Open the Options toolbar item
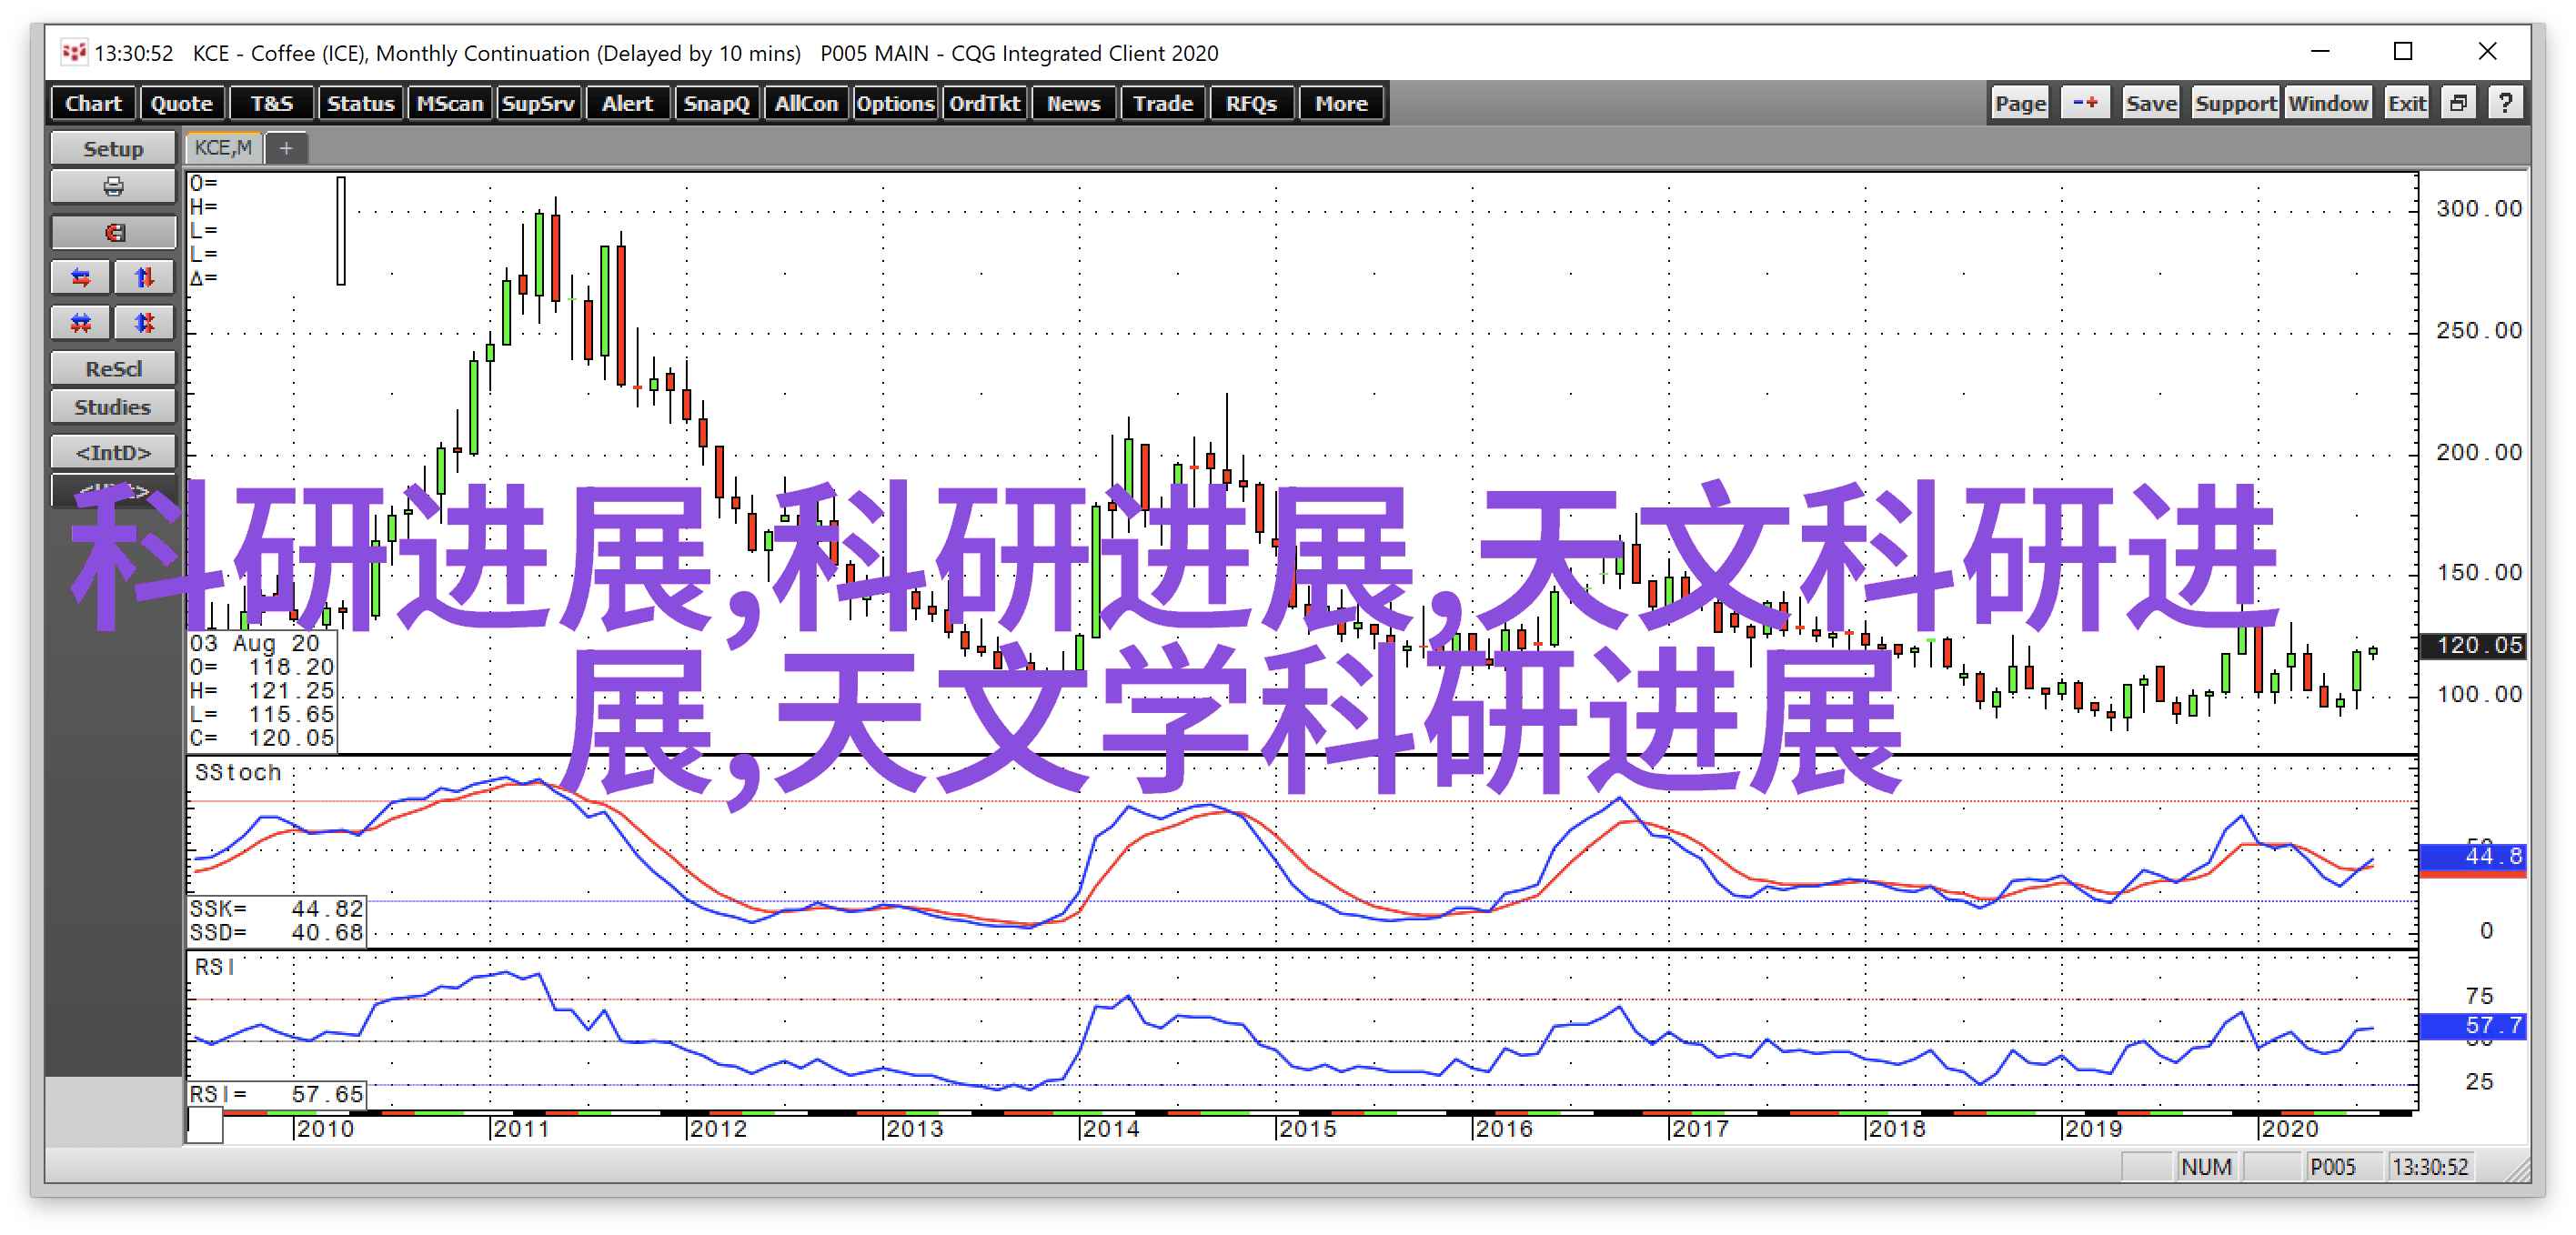The height and width of the screenshot is (1235, 2576). (x=894, y=103)
